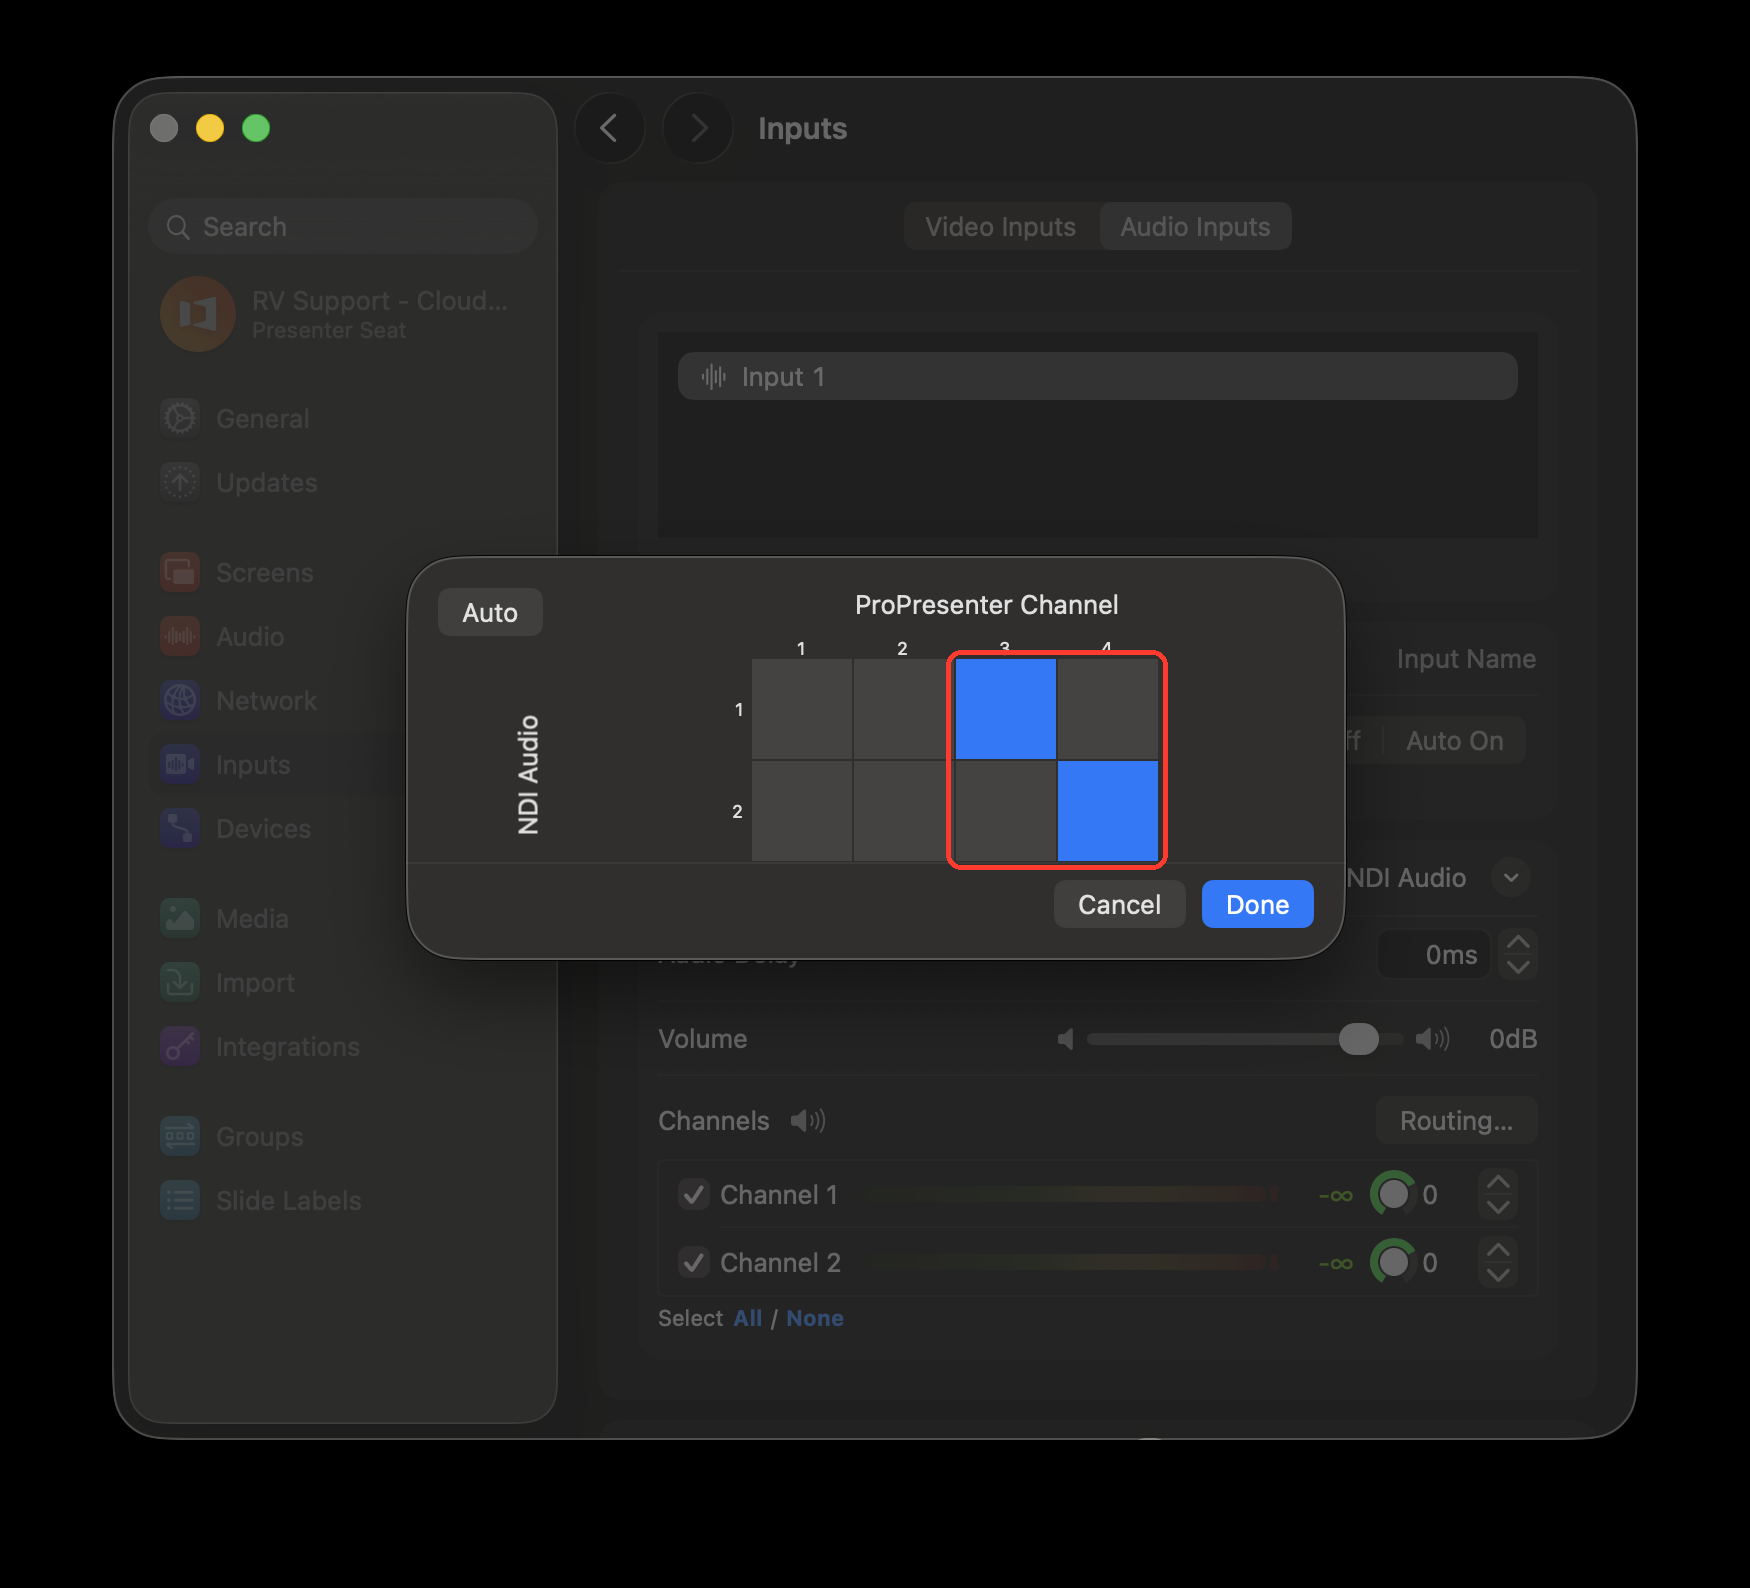Click the Channel 1 gain knob
Screen dimensions: 1750x1588
tap(1393, 1194)
